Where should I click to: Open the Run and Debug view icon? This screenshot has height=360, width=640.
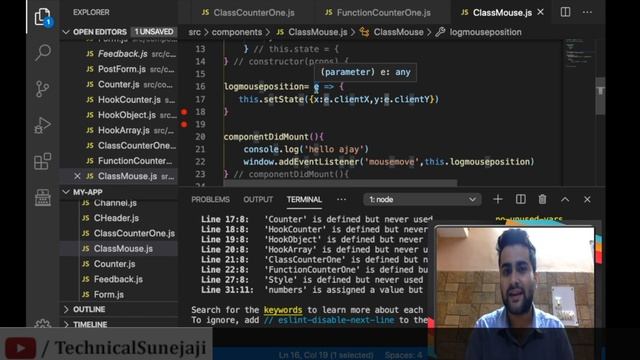42,125
